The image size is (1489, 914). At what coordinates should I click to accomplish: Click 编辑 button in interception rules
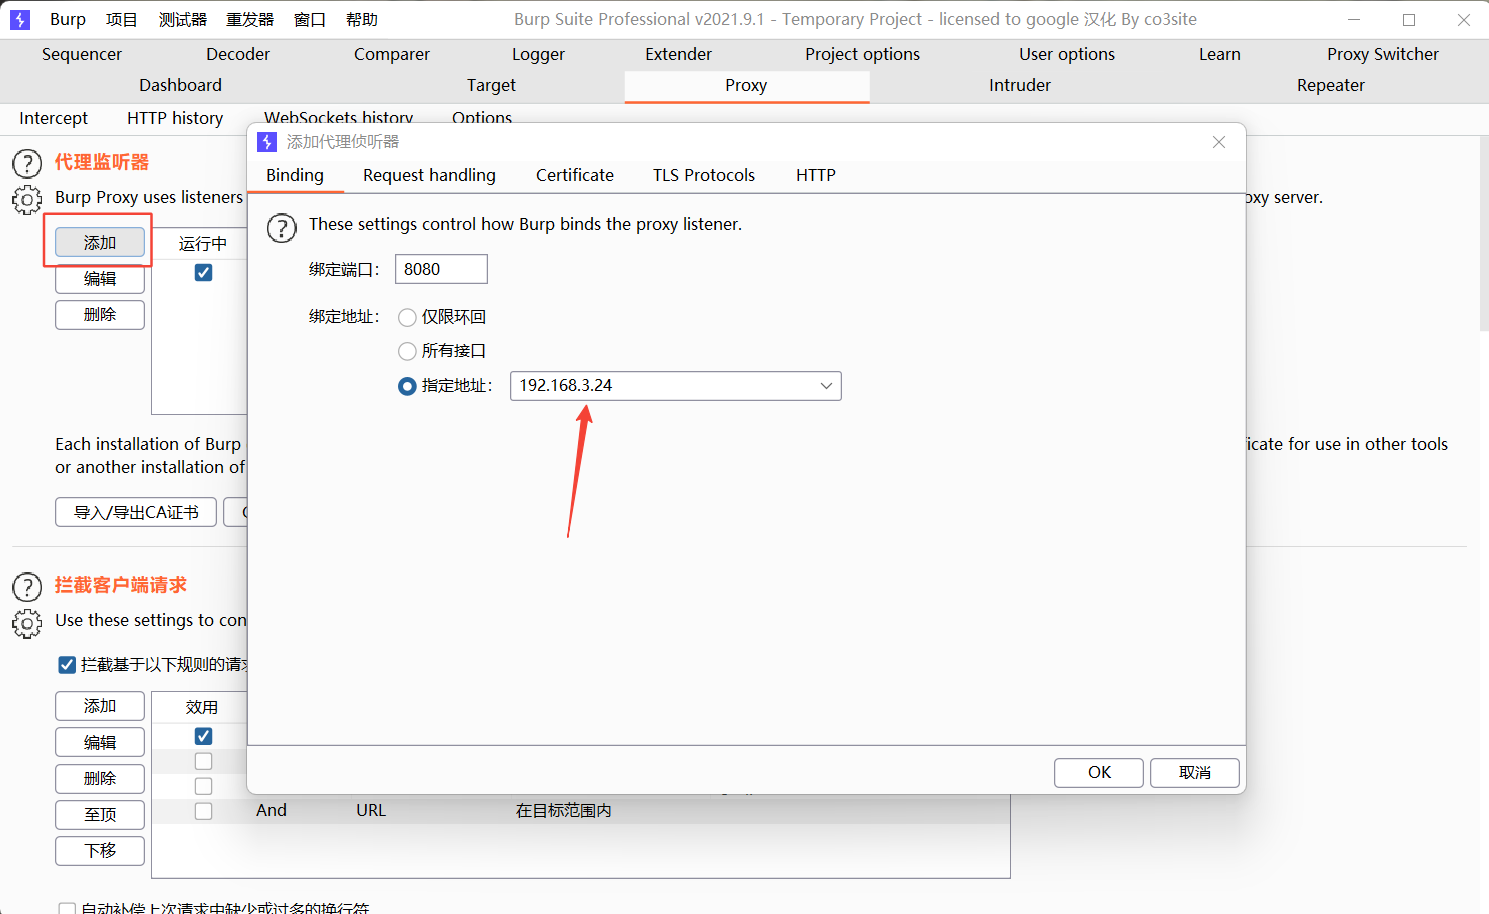(x=100, y=742)
